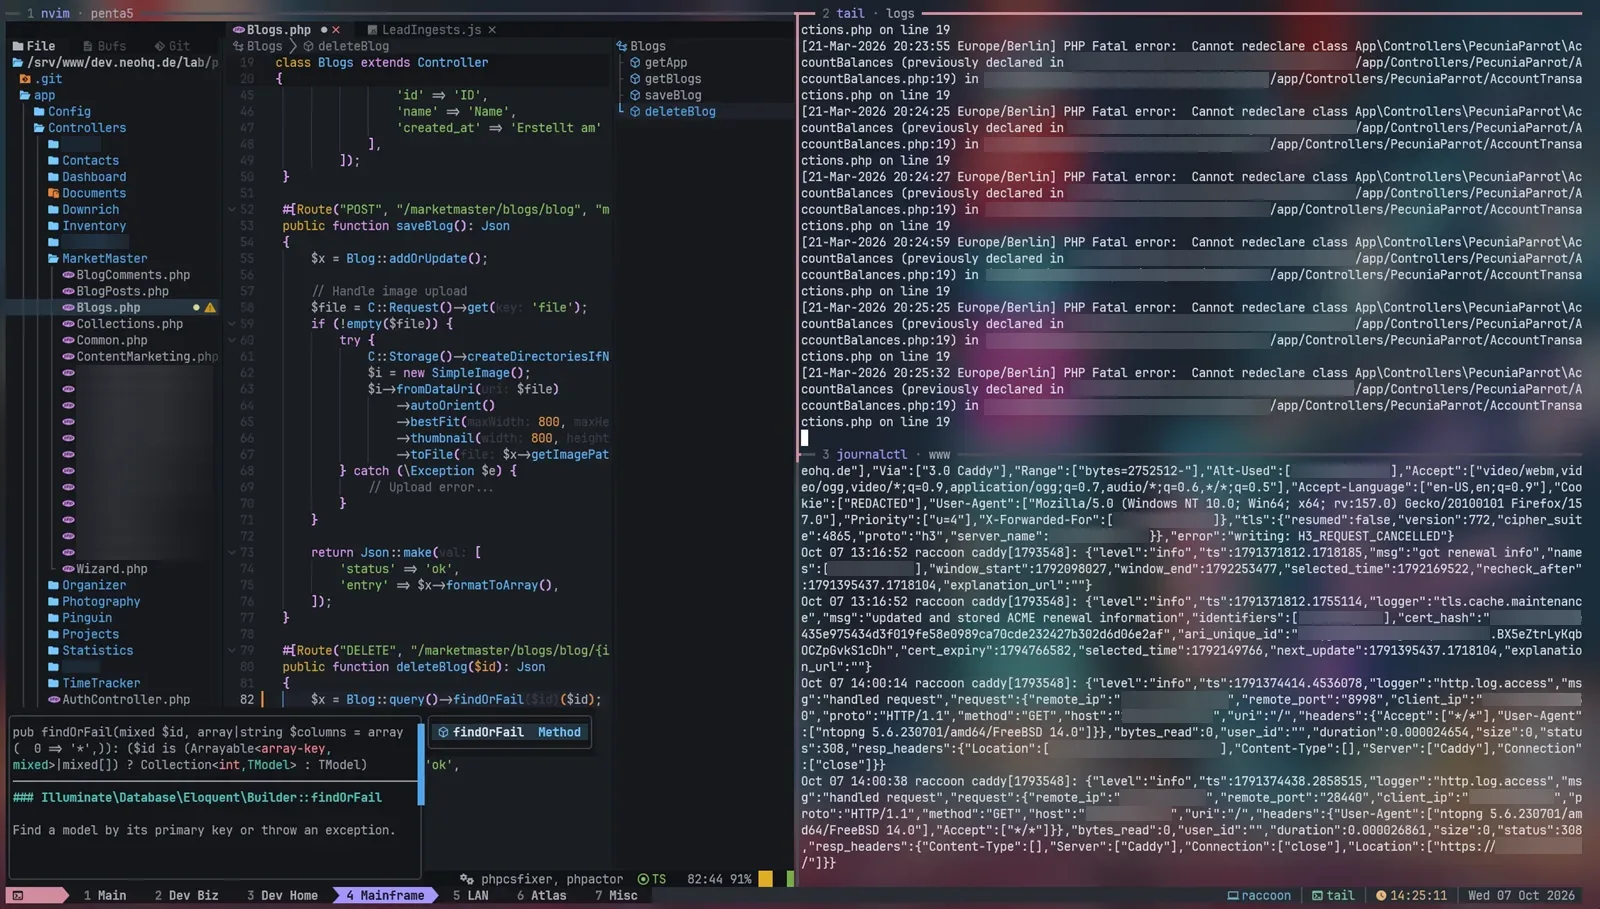Screen dimensions: 1600x909
Task: Open ContentMarketing.php file
Action: tap(140, 357)
